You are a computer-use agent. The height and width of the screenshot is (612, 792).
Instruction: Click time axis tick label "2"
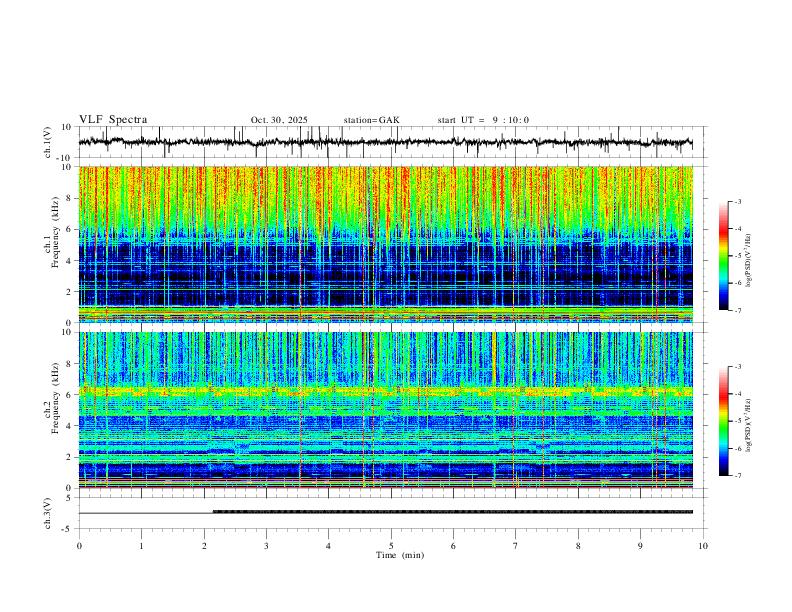pos(204,546)
